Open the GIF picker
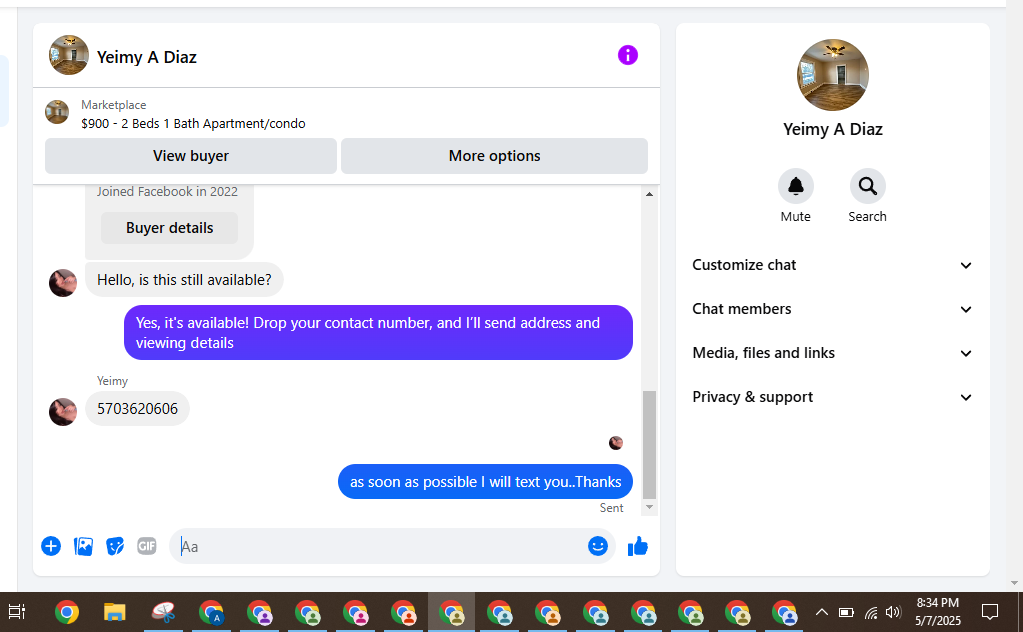Viewport: 1023px width, 632px height. [x=147, y=546]
